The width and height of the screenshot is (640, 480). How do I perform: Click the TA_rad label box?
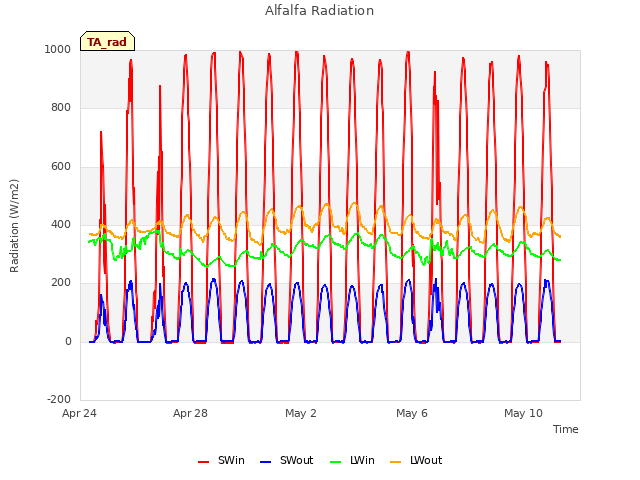coord(107,41)
